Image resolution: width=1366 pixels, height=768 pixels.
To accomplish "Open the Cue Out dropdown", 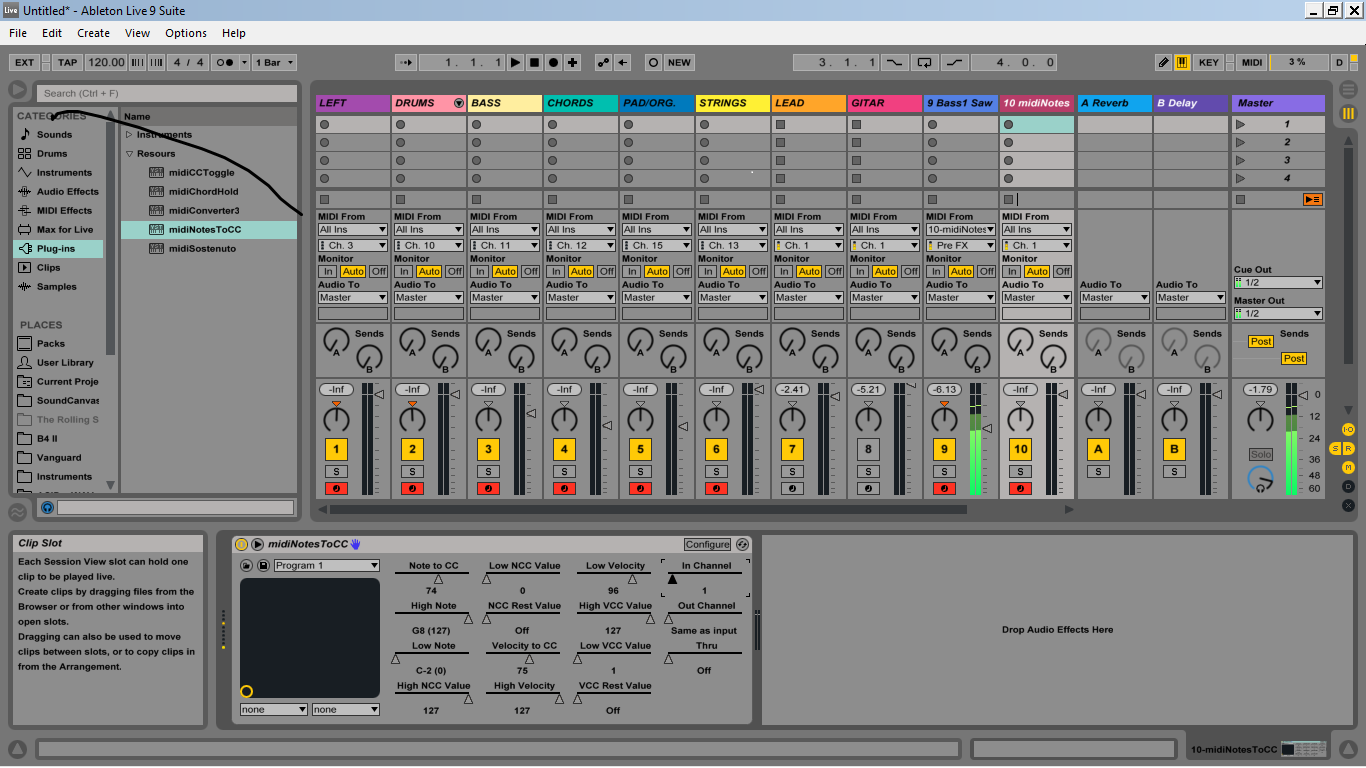I will (1278, 282).
